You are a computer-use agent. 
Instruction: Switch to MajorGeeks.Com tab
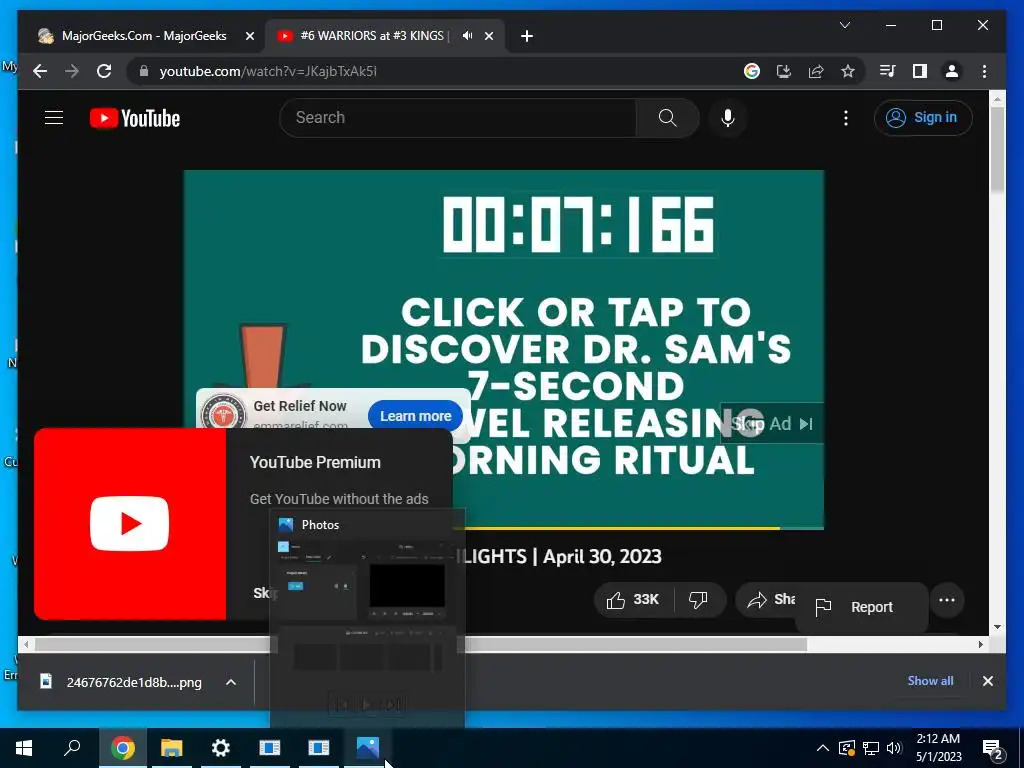pyautogui.click(x=144, y=36)
